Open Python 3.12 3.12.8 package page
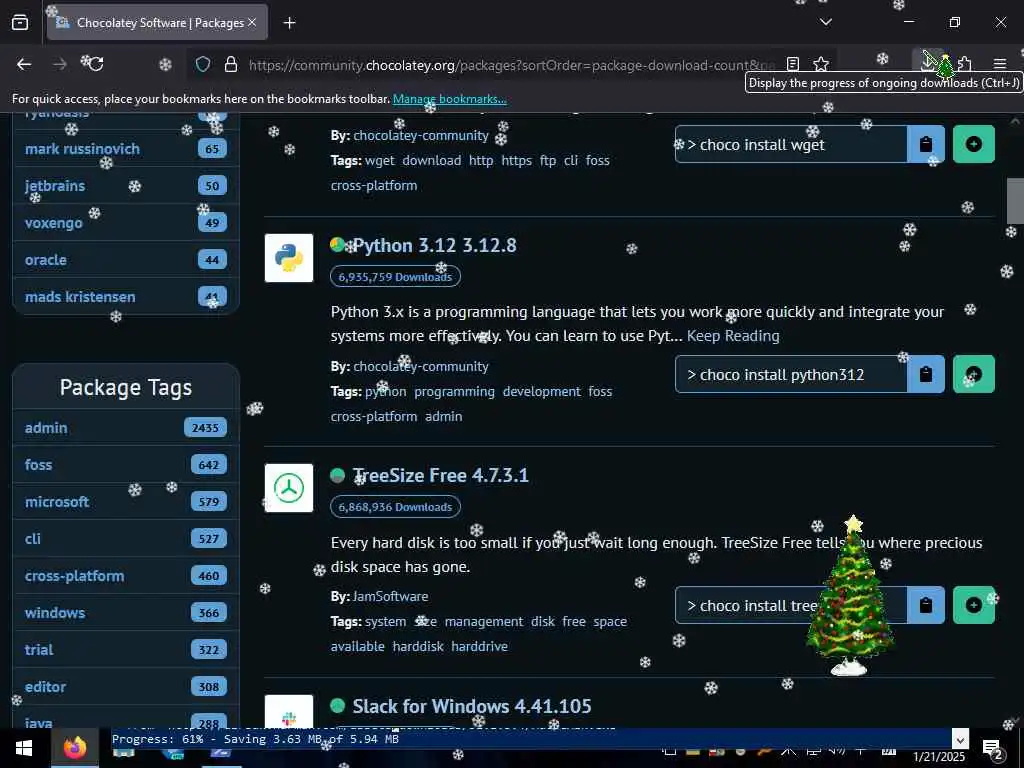The width and height of the screenshot is (1024, 768). click(434, 246)
